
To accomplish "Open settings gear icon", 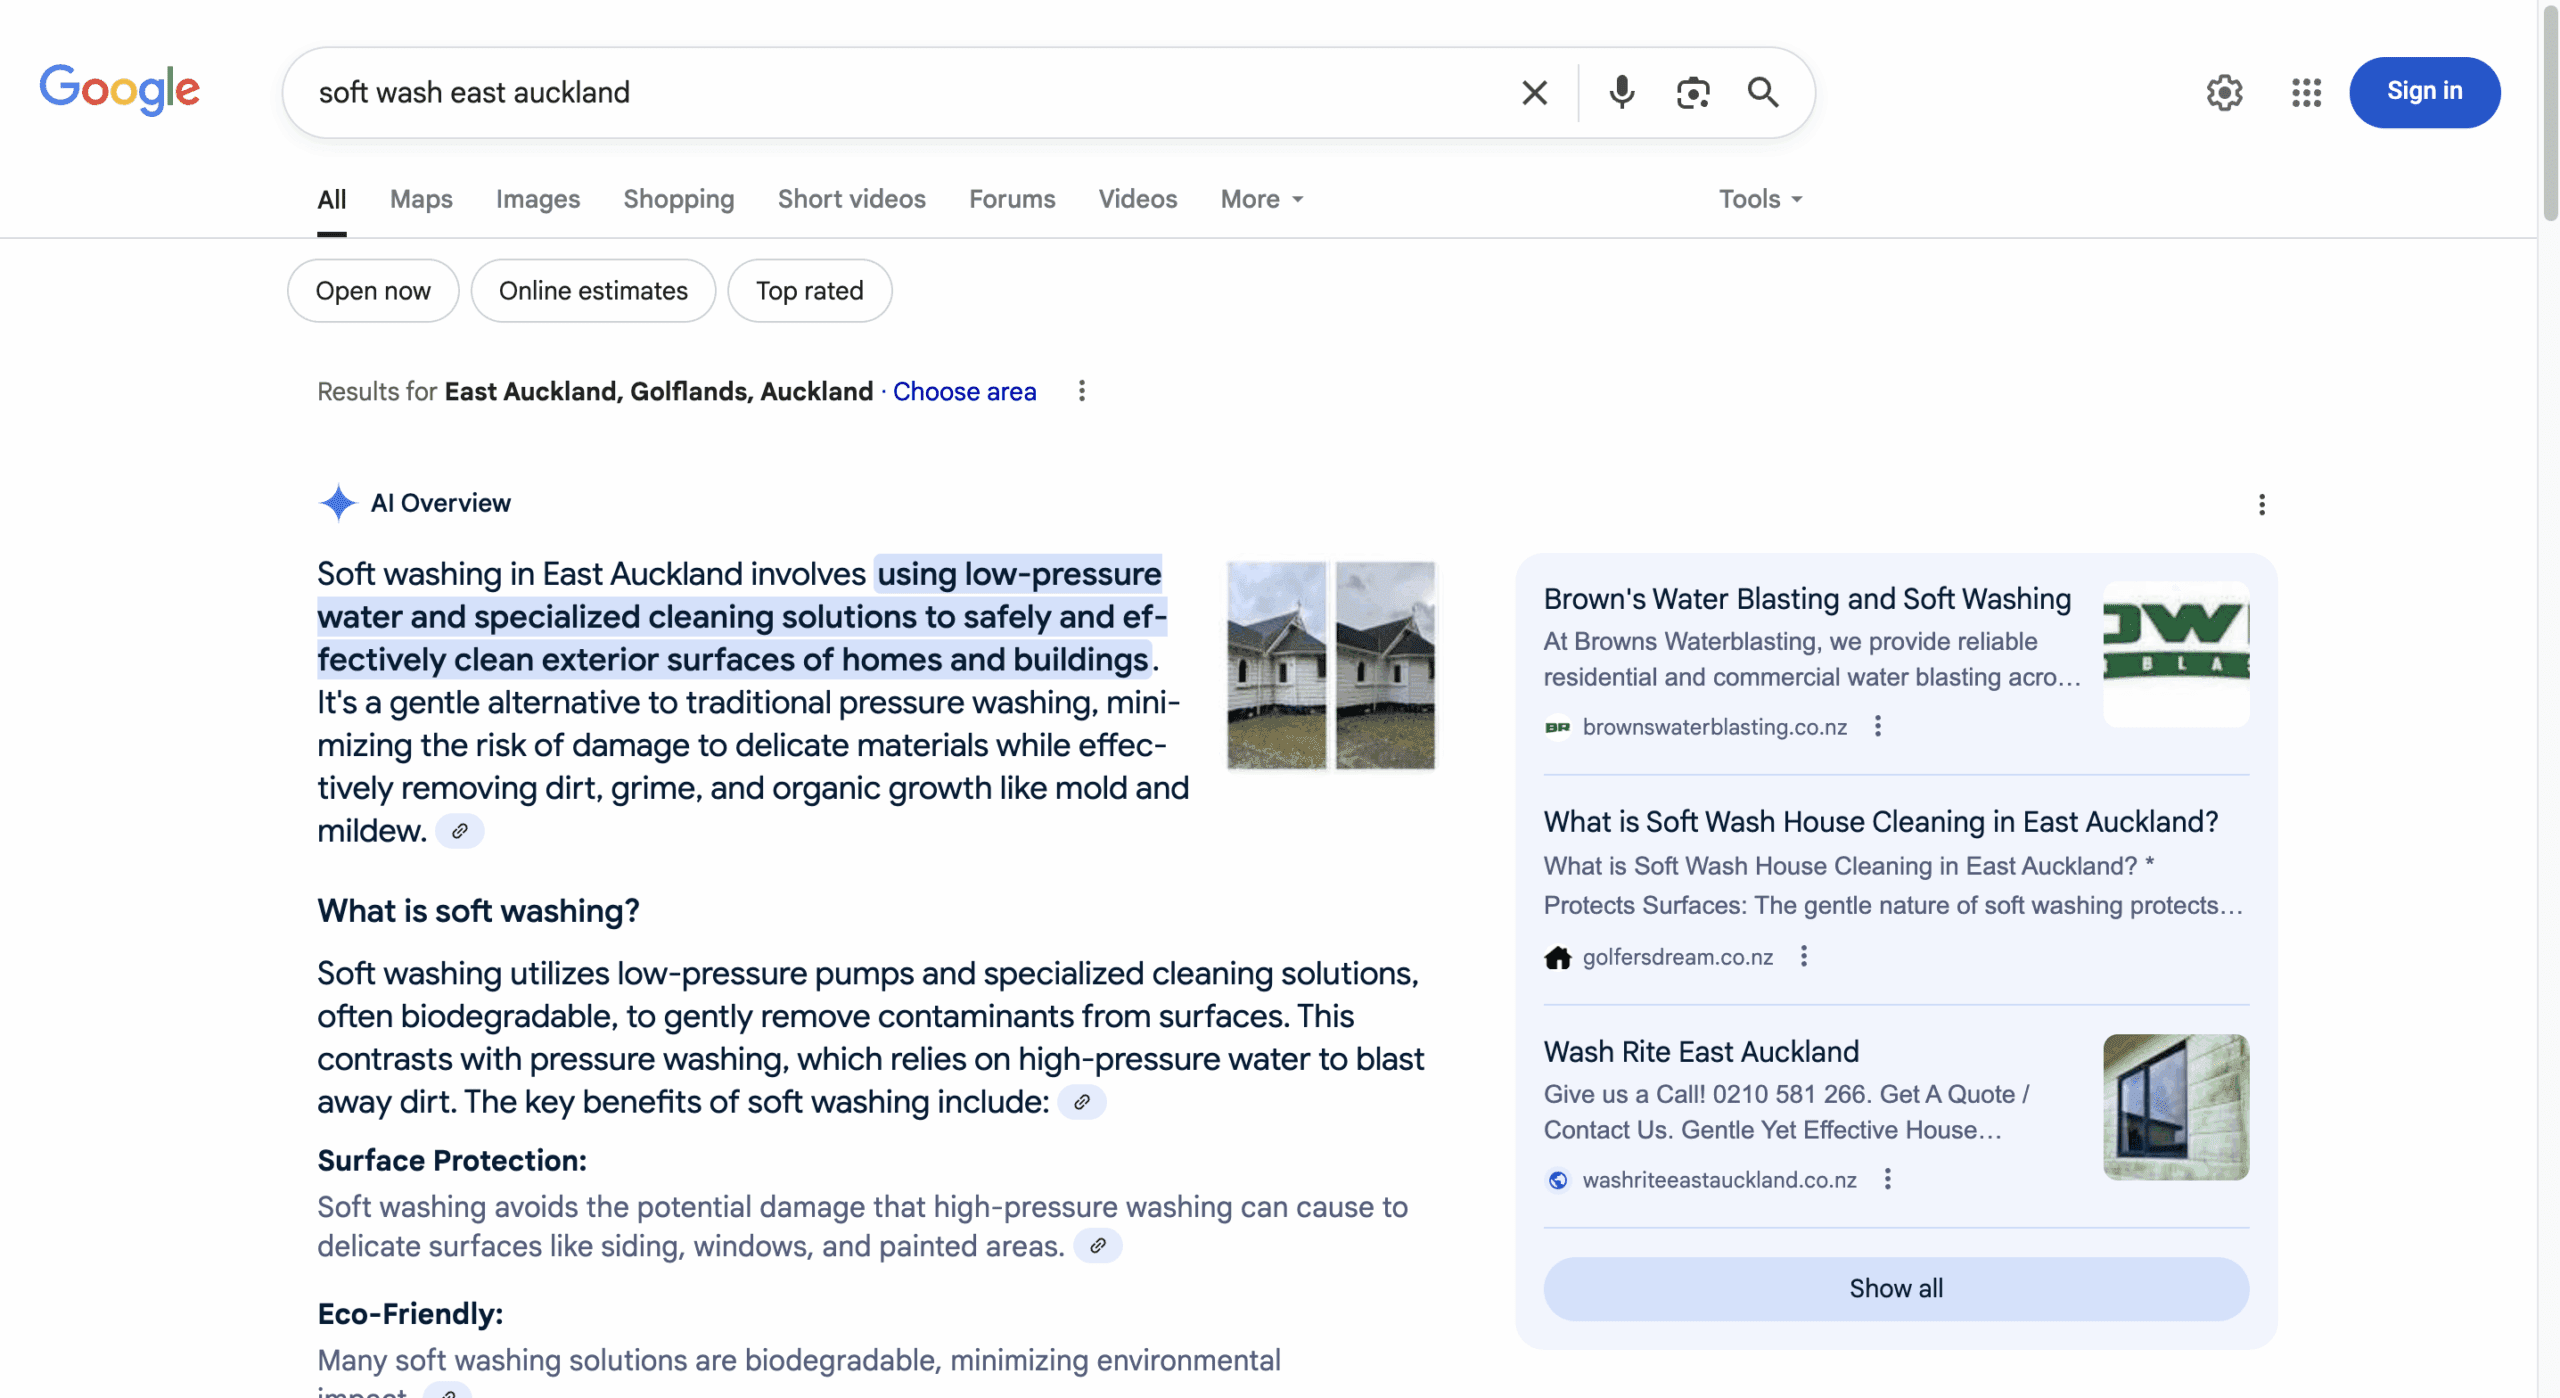I will [x=2224, y=93].
